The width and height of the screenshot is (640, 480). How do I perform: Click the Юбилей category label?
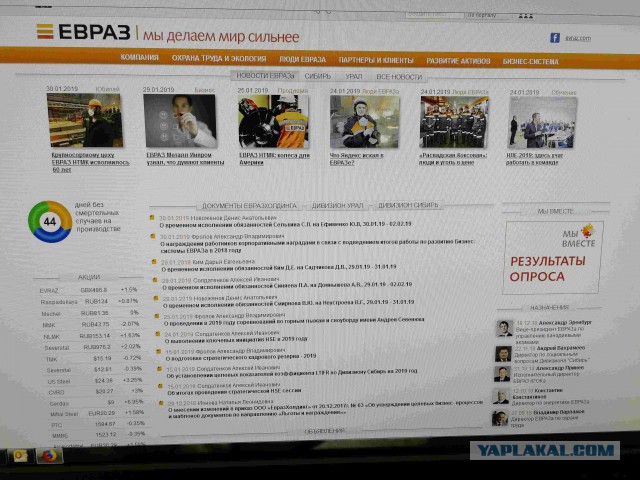107,89
